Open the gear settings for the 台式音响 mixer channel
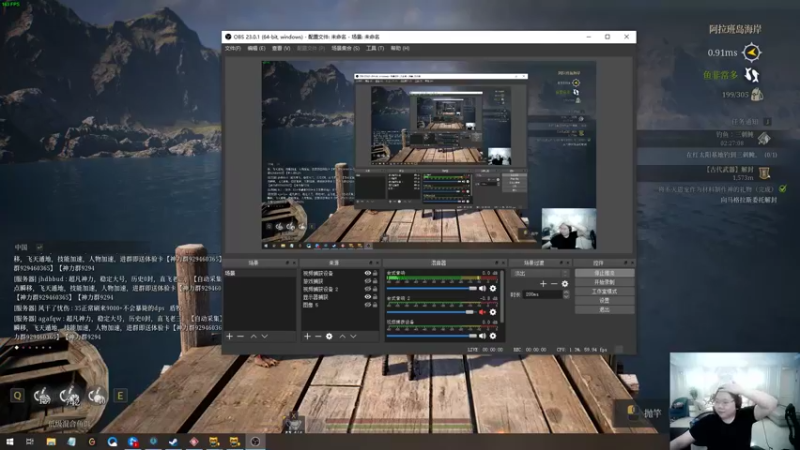Image resolution: width=800 pixels, height=450 pixels. point(493,288)
